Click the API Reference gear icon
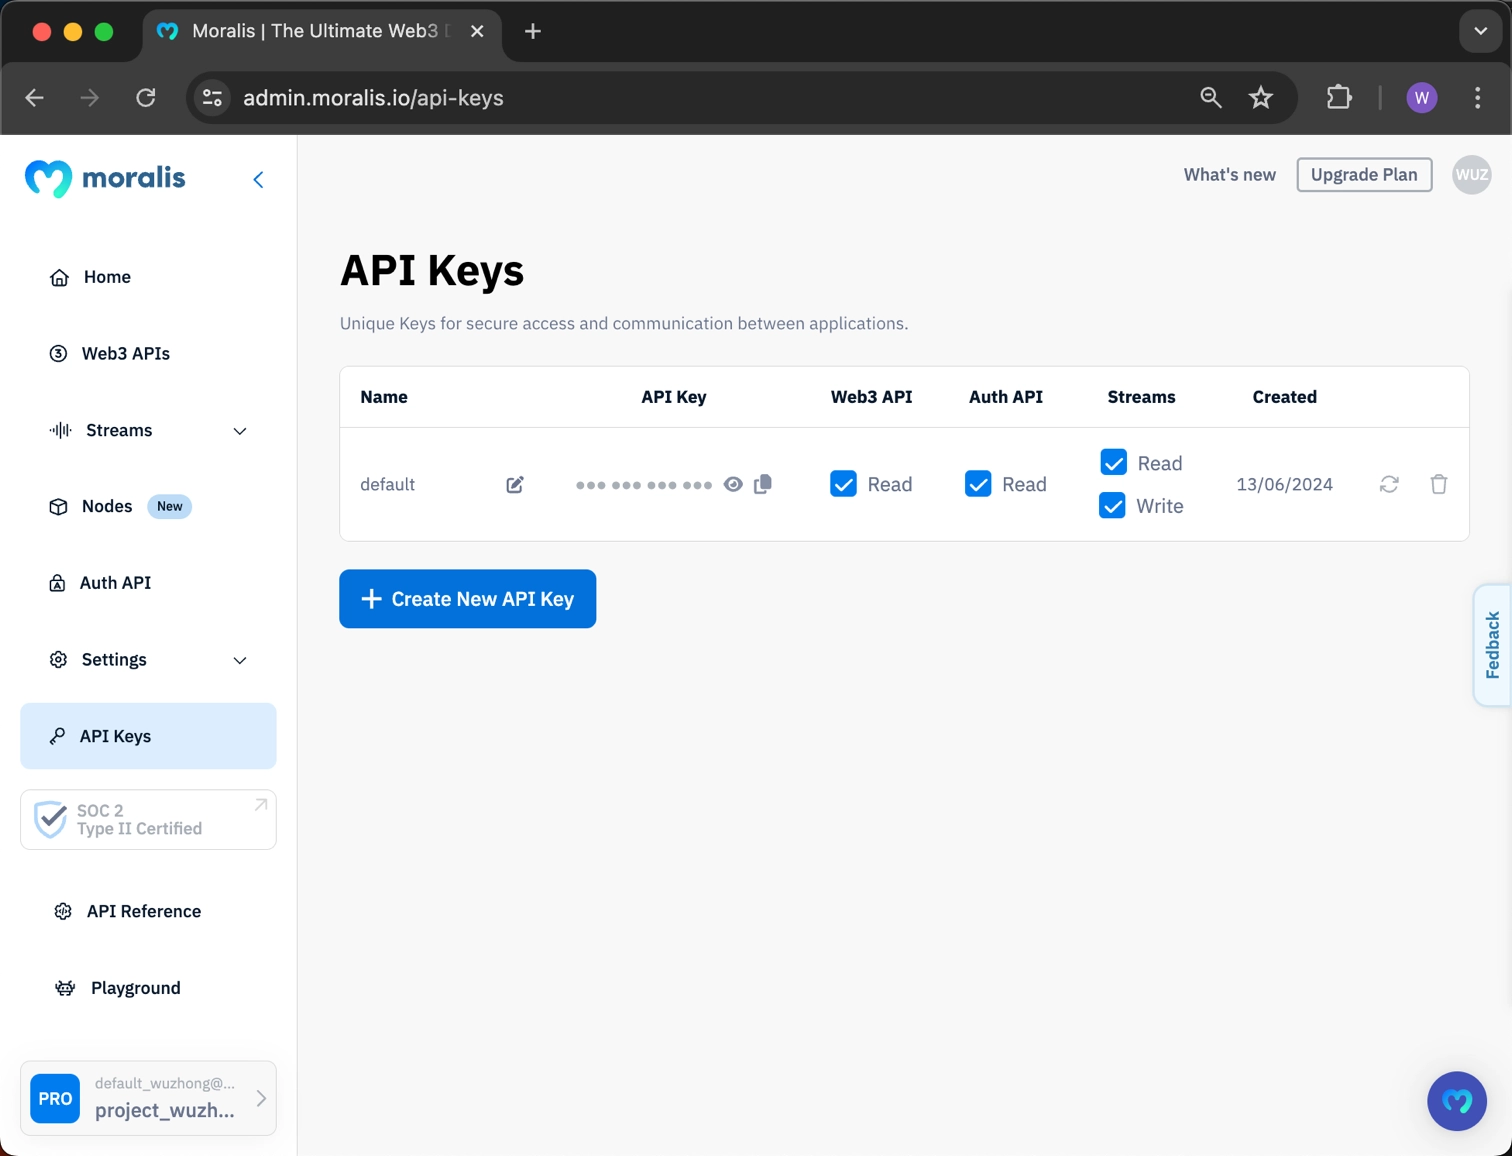 pos(63,911)
